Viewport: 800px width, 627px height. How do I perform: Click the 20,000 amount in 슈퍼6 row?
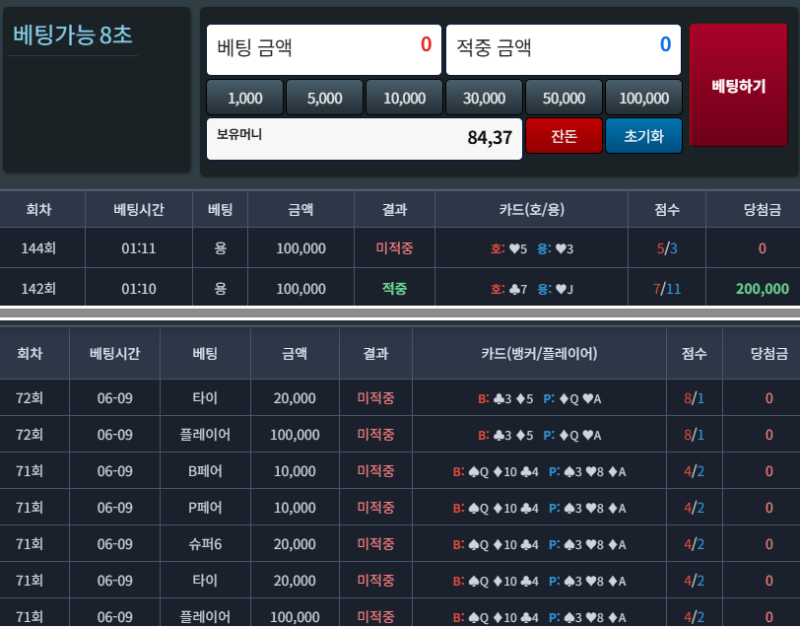coord(294,544)
